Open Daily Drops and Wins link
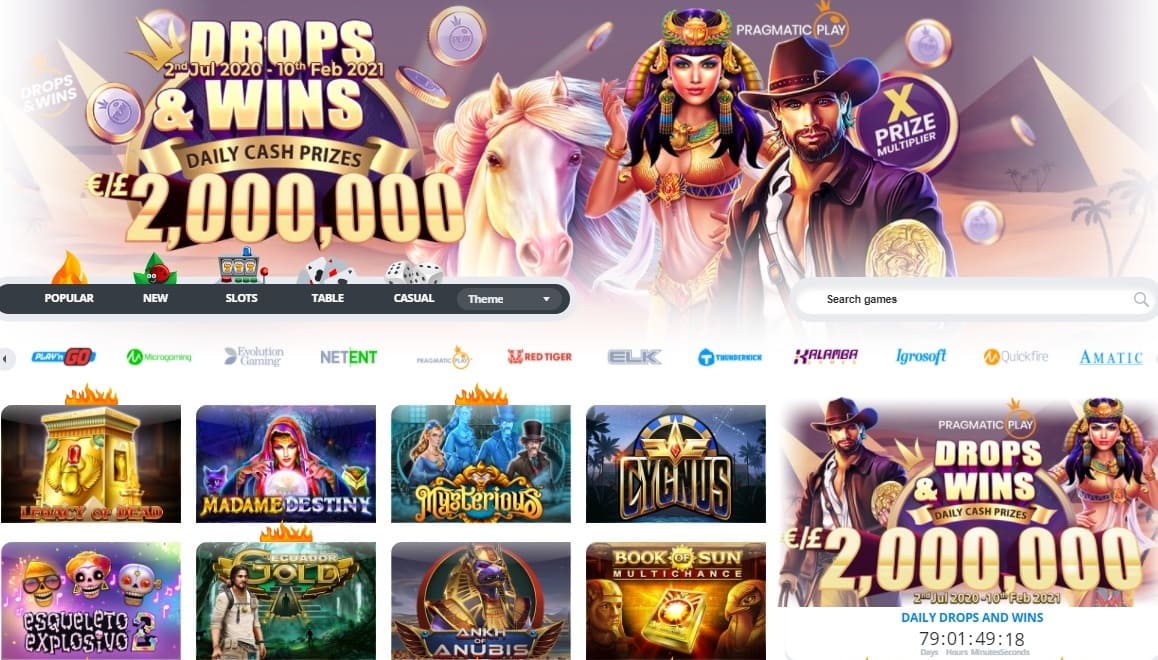 click(972, 617)
